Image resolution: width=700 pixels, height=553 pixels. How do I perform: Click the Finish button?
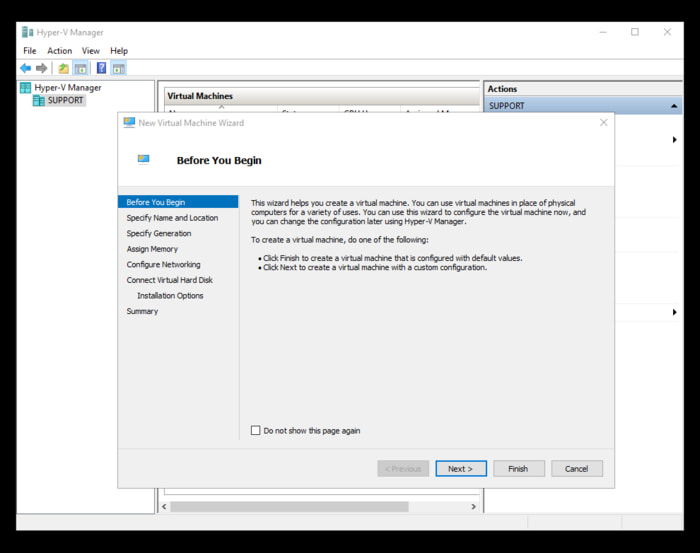click(x=519, y=469)
